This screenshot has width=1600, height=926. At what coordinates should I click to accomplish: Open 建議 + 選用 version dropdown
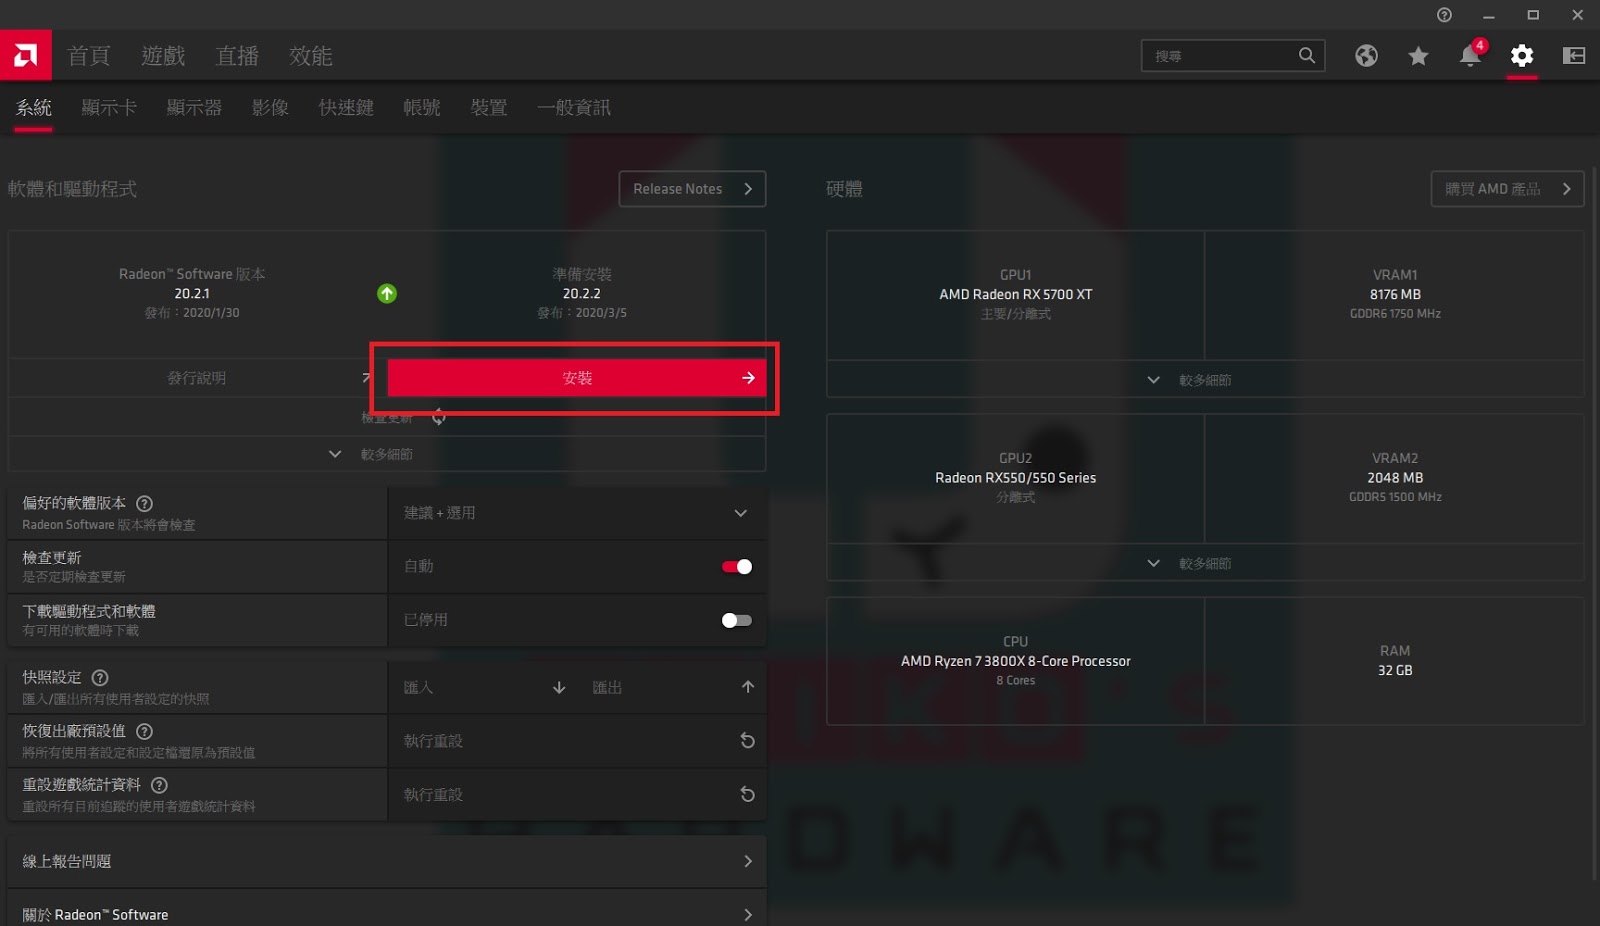pyautogui.click(x=577, y=513)
